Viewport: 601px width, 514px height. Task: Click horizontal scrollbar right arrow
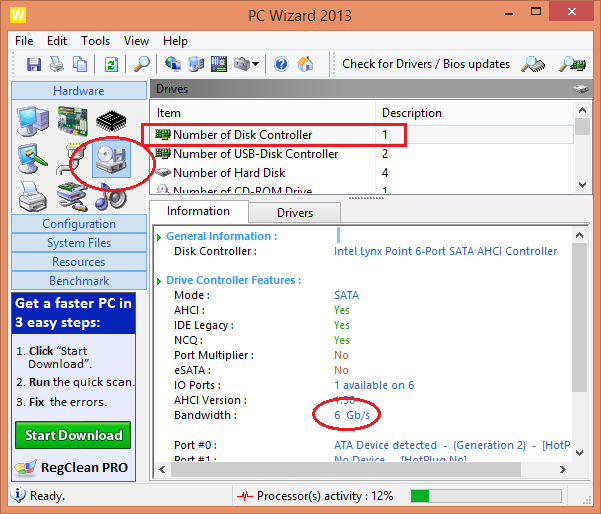pyautogui.click(x=562, y=470)
